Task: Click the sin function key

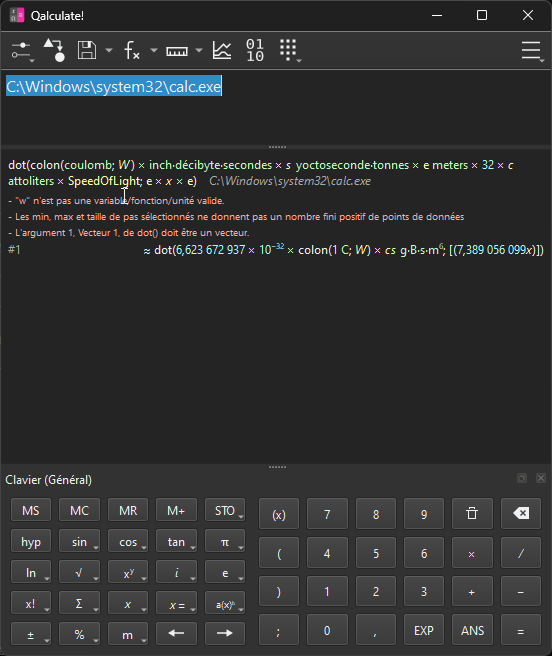Action: tap(80, 541)
